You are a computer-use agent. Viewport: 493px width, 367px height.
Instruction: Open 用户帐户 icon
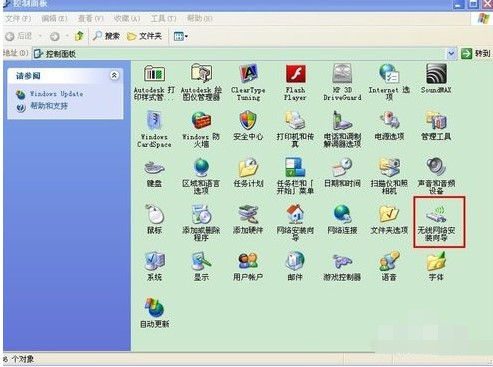[x=248, y=261]
